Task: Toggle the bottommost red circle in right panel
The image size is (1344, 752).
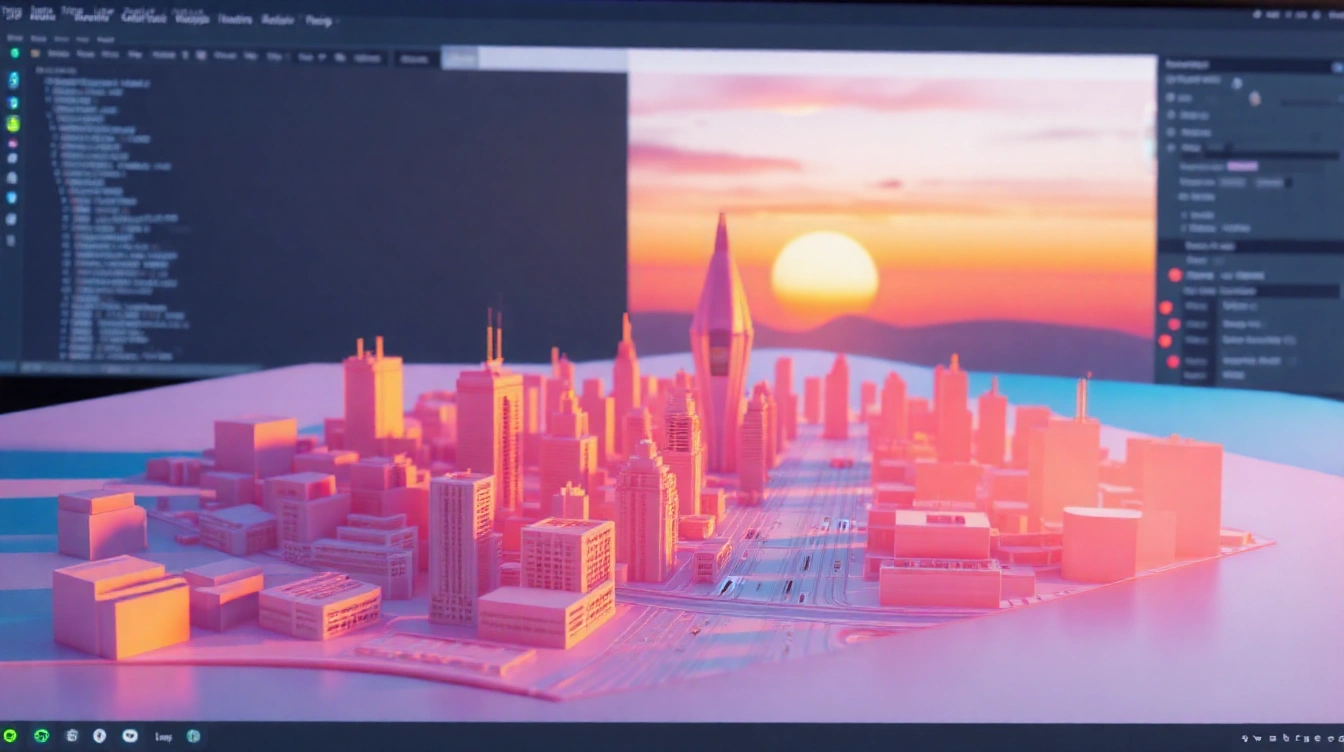Action: pos(1173,361)
